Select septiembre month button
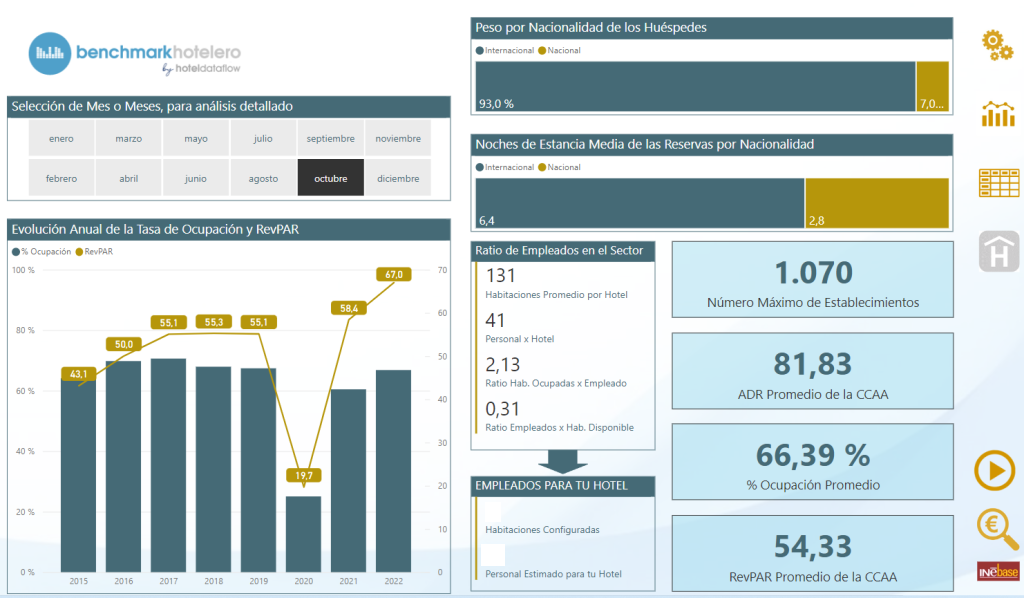This screenshot has width=1024, height=598. (330, 138)
